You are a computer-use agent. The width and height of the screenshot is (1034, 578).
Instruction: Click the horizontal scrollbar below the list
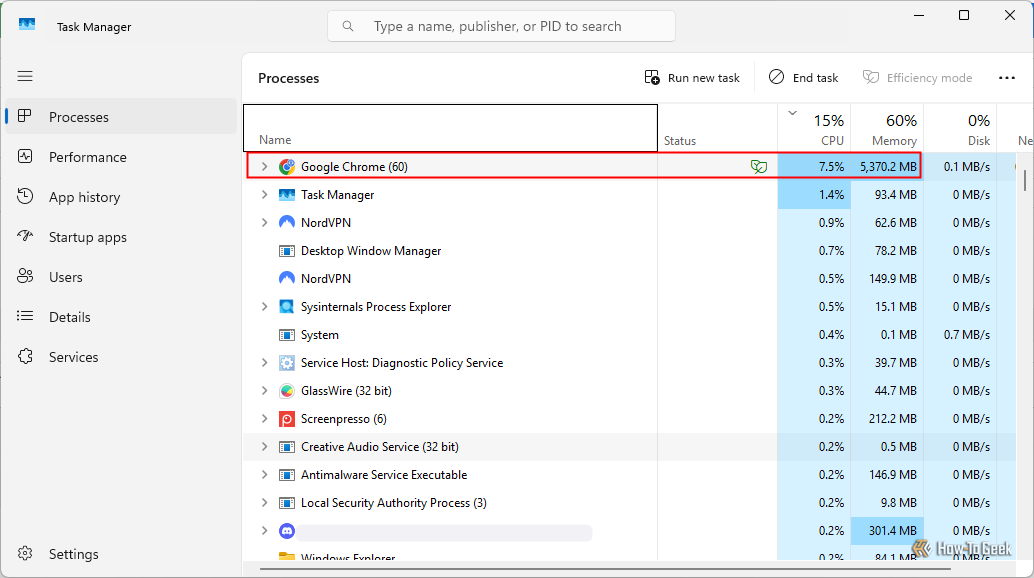605,568
